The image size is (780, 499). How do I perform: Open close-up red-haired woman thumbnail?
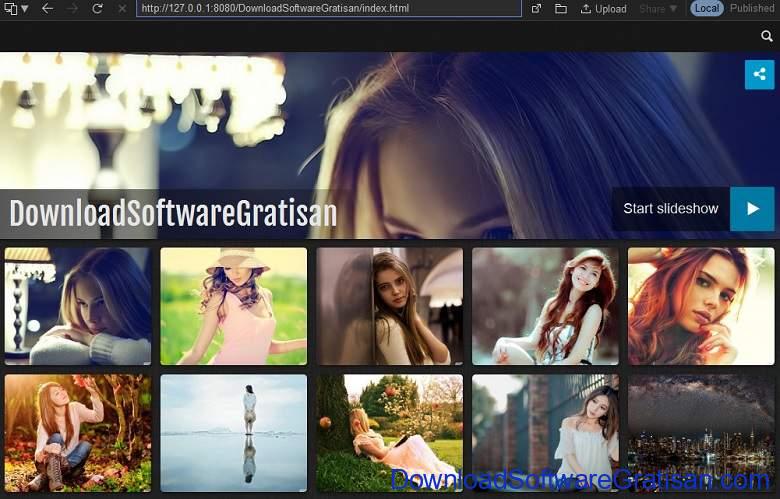[x=701, y=306]
